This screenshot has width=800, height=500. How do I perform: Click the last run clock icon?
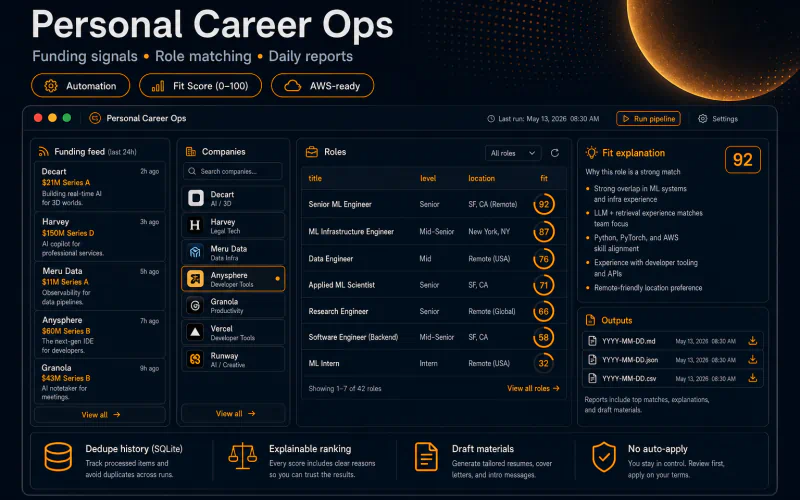(491, 118)
